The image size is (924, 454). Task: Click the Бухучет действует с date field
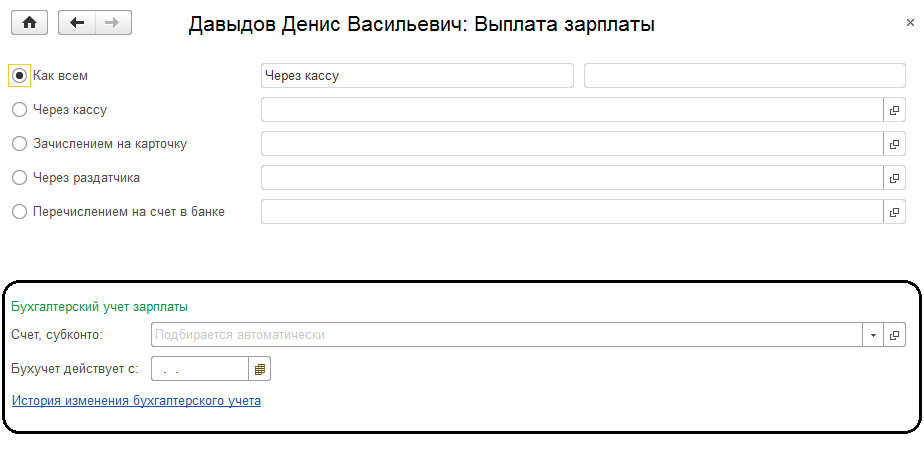click(199, 369)
